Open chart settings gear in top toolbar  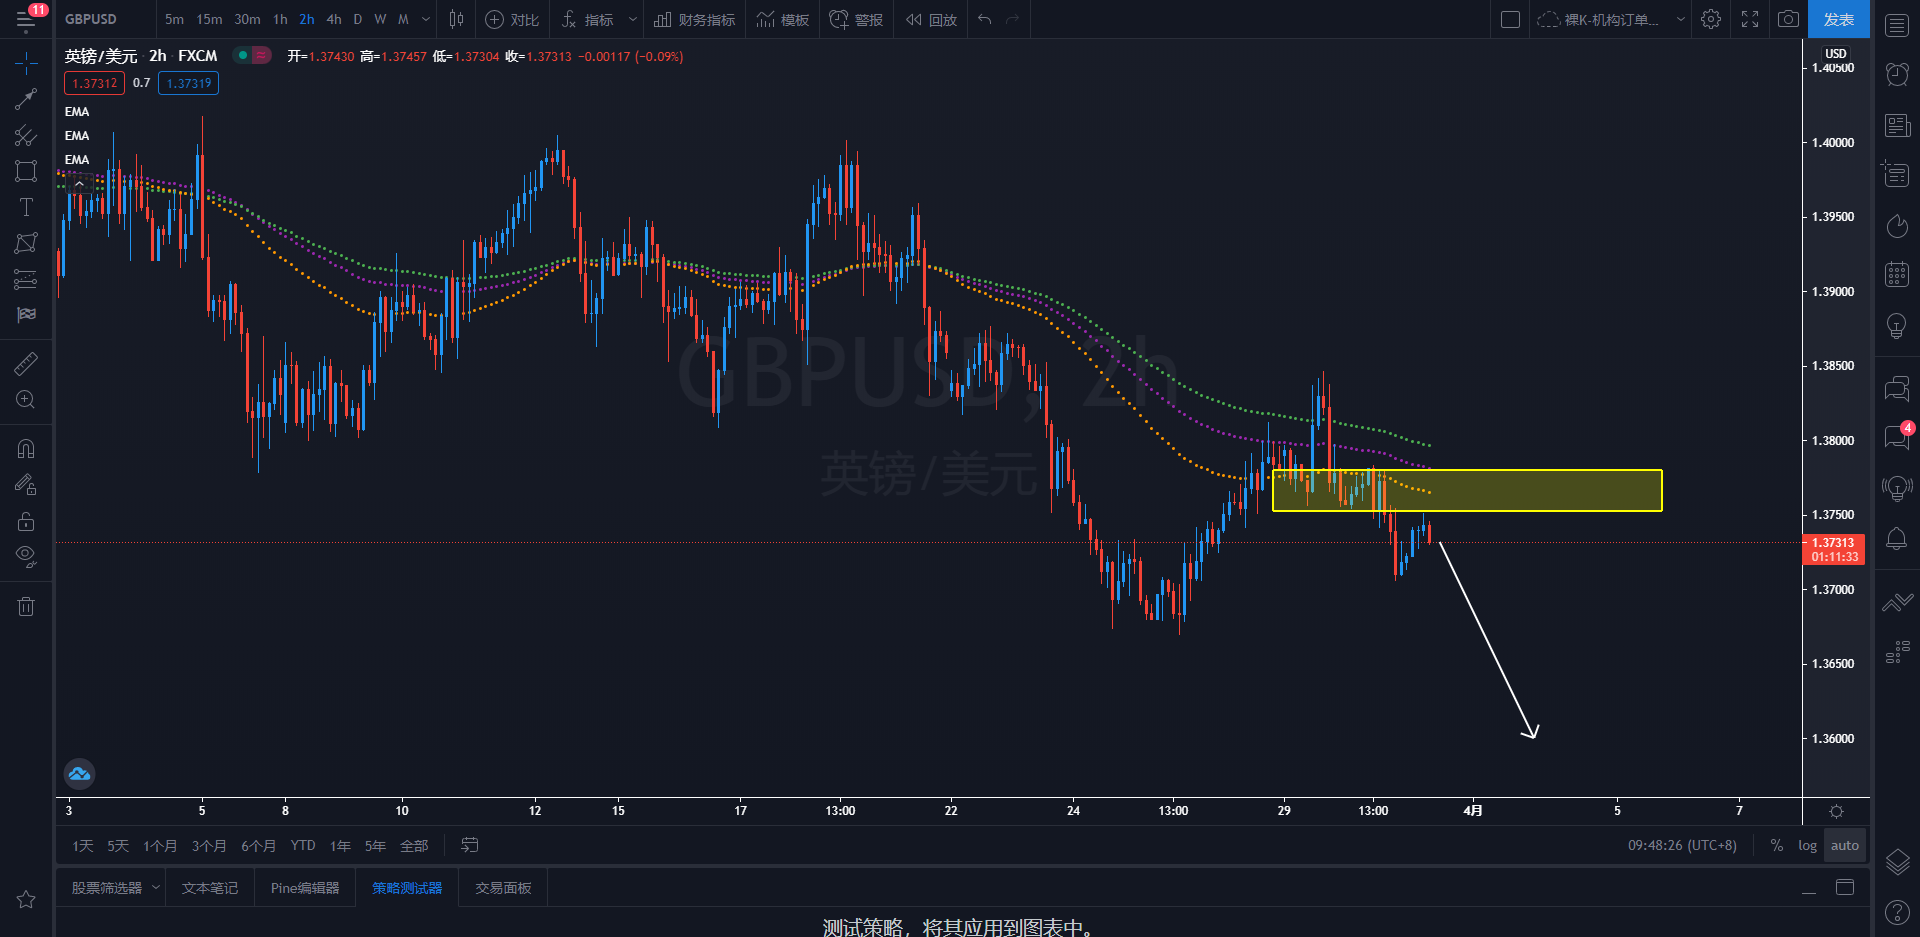click(x=1711, y=19)
